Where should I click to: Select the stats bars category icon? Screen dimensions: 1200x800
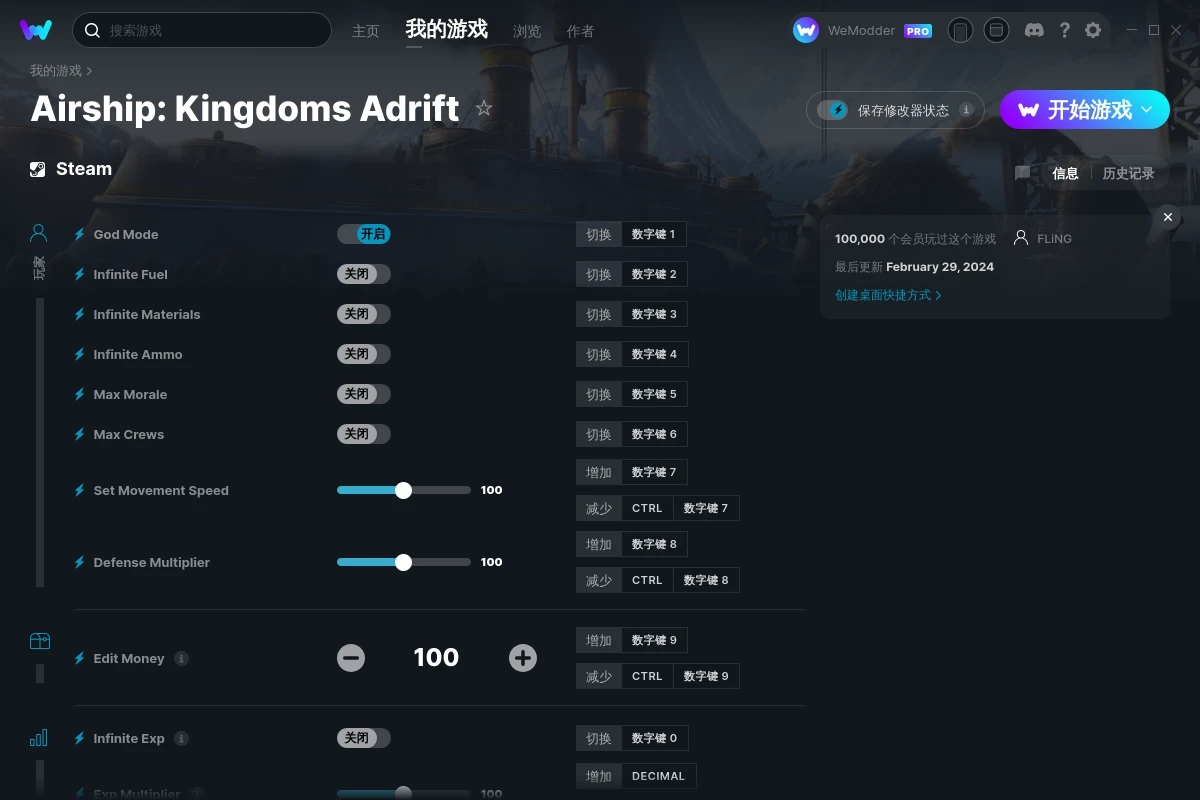tap(39, 738)
